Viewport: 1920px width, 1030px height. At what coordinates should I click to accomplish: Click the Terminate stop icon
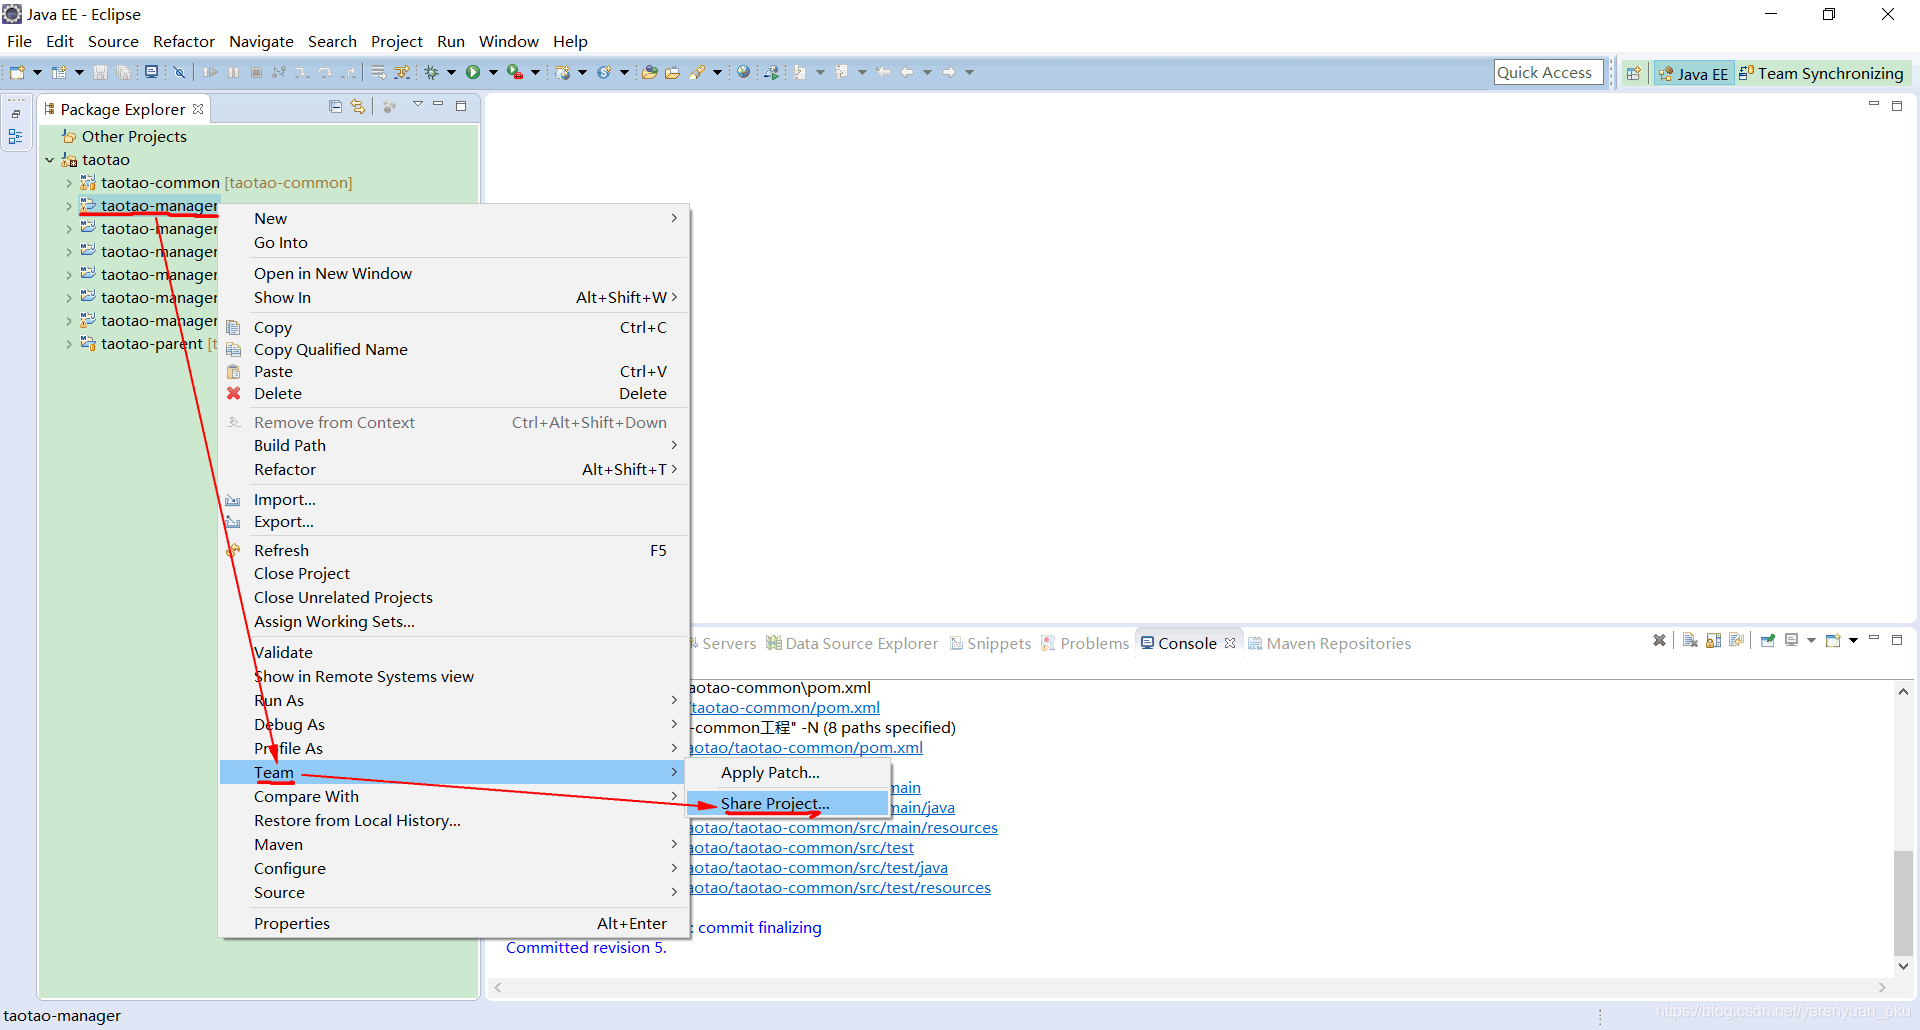click(256, 72)
